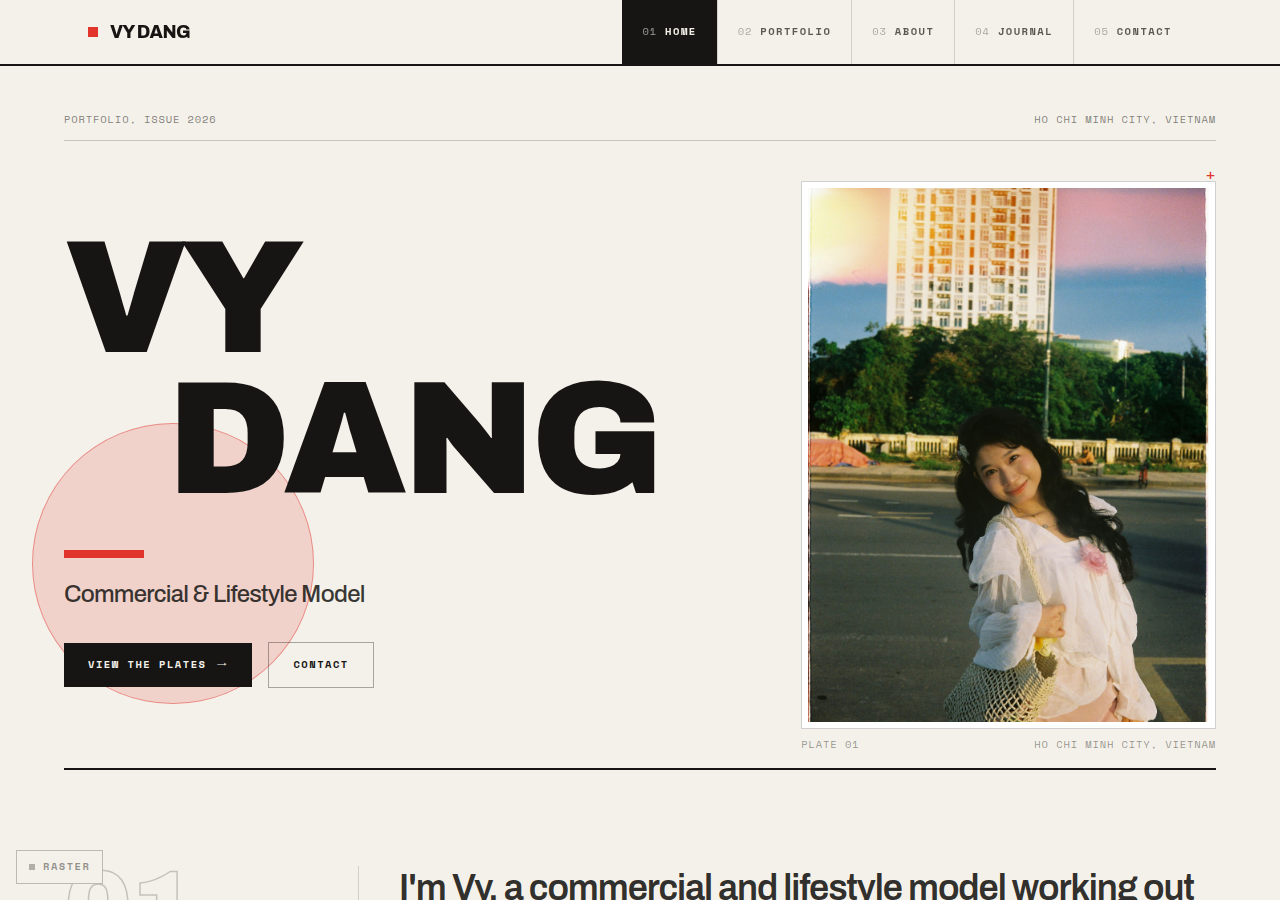
Task: Open the Journal nav tab
Action: [x=1014, y=32]
